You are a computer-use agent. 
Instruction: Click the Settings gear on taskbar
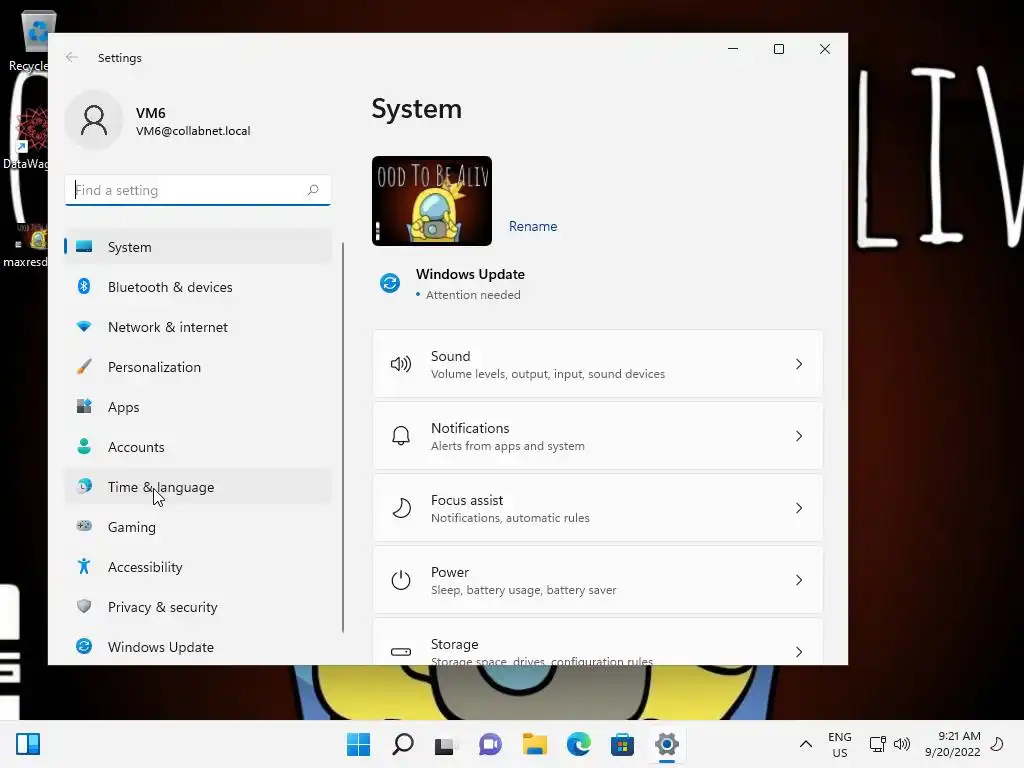(667, 744)
